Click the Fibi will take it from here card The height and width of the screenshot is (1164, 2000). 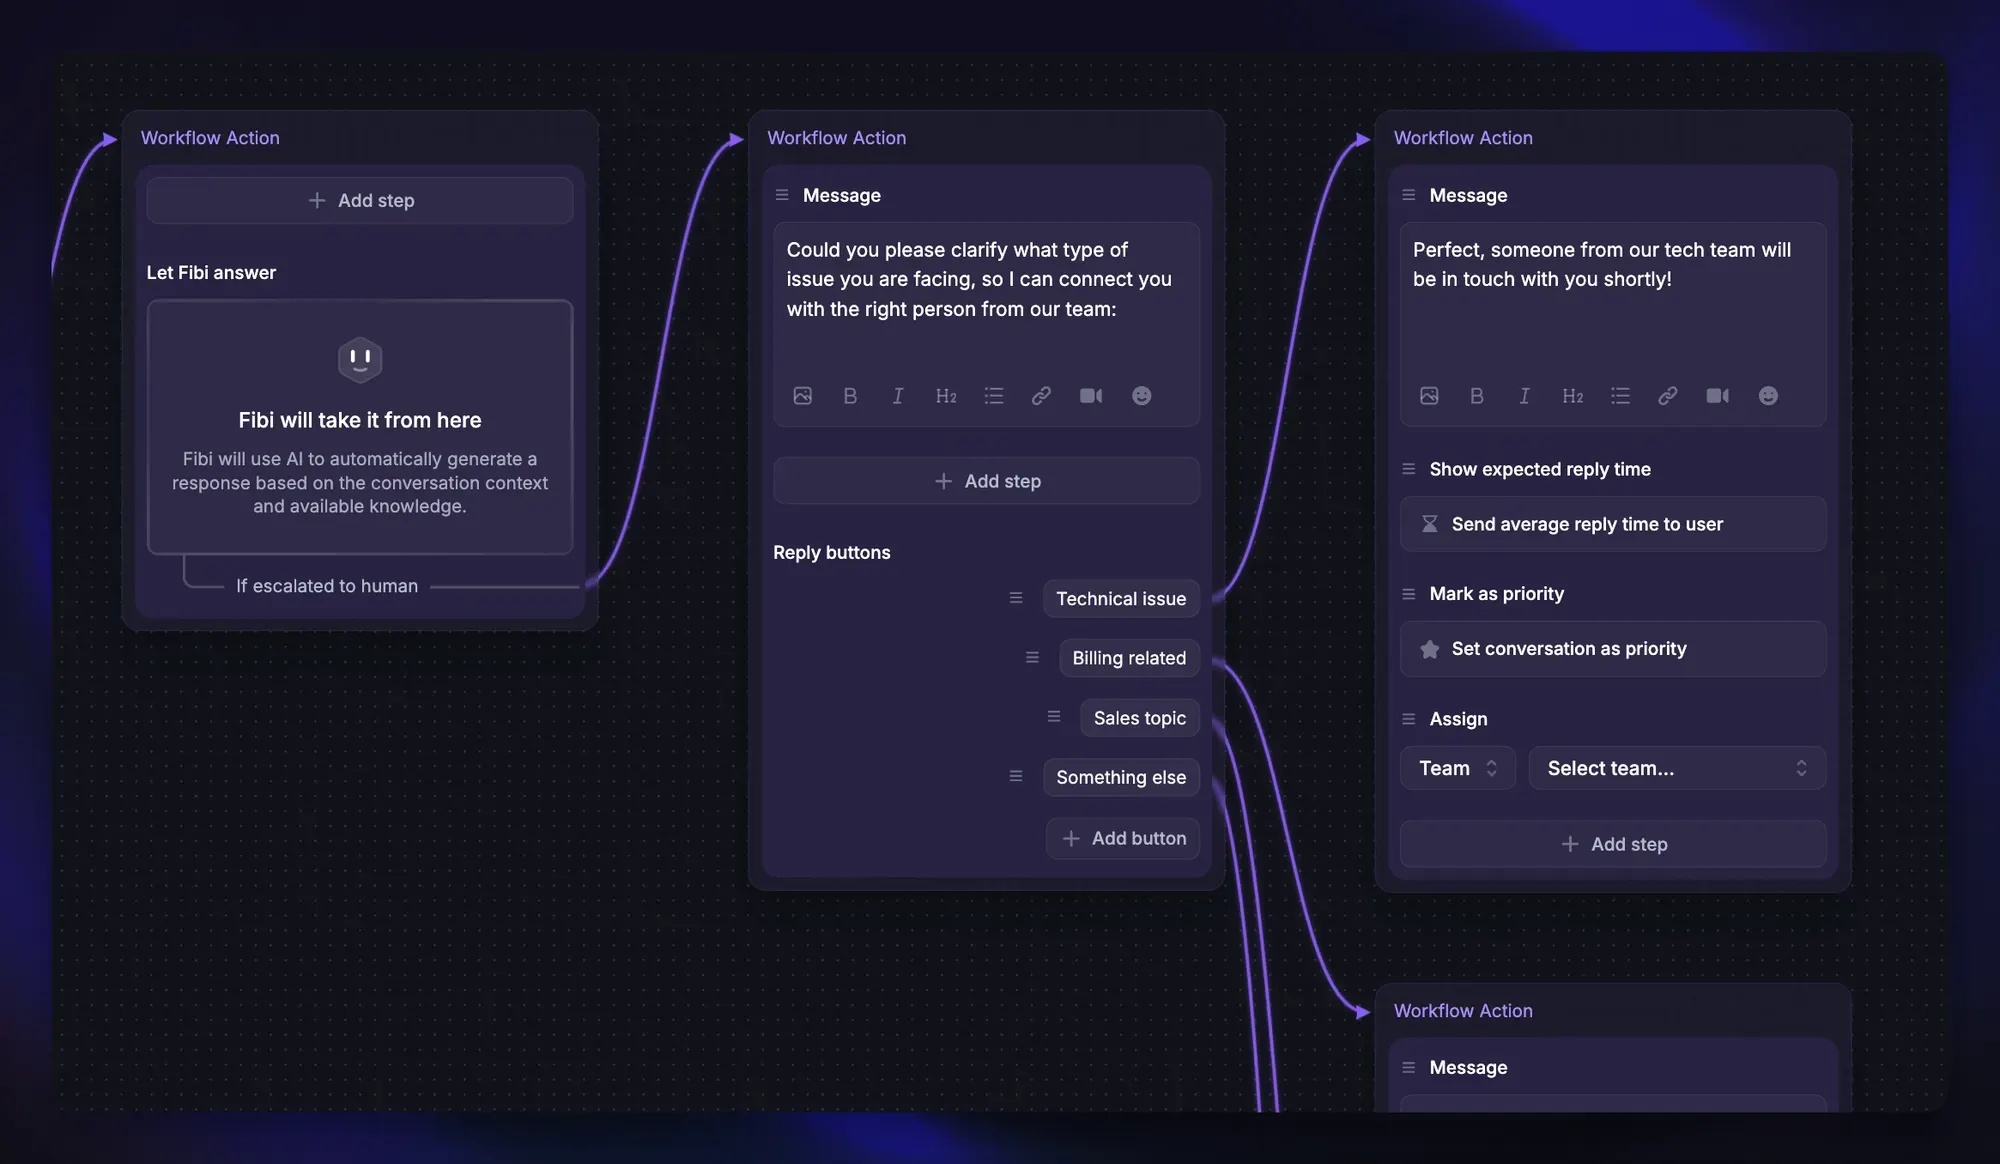click(x=360, y=427)
